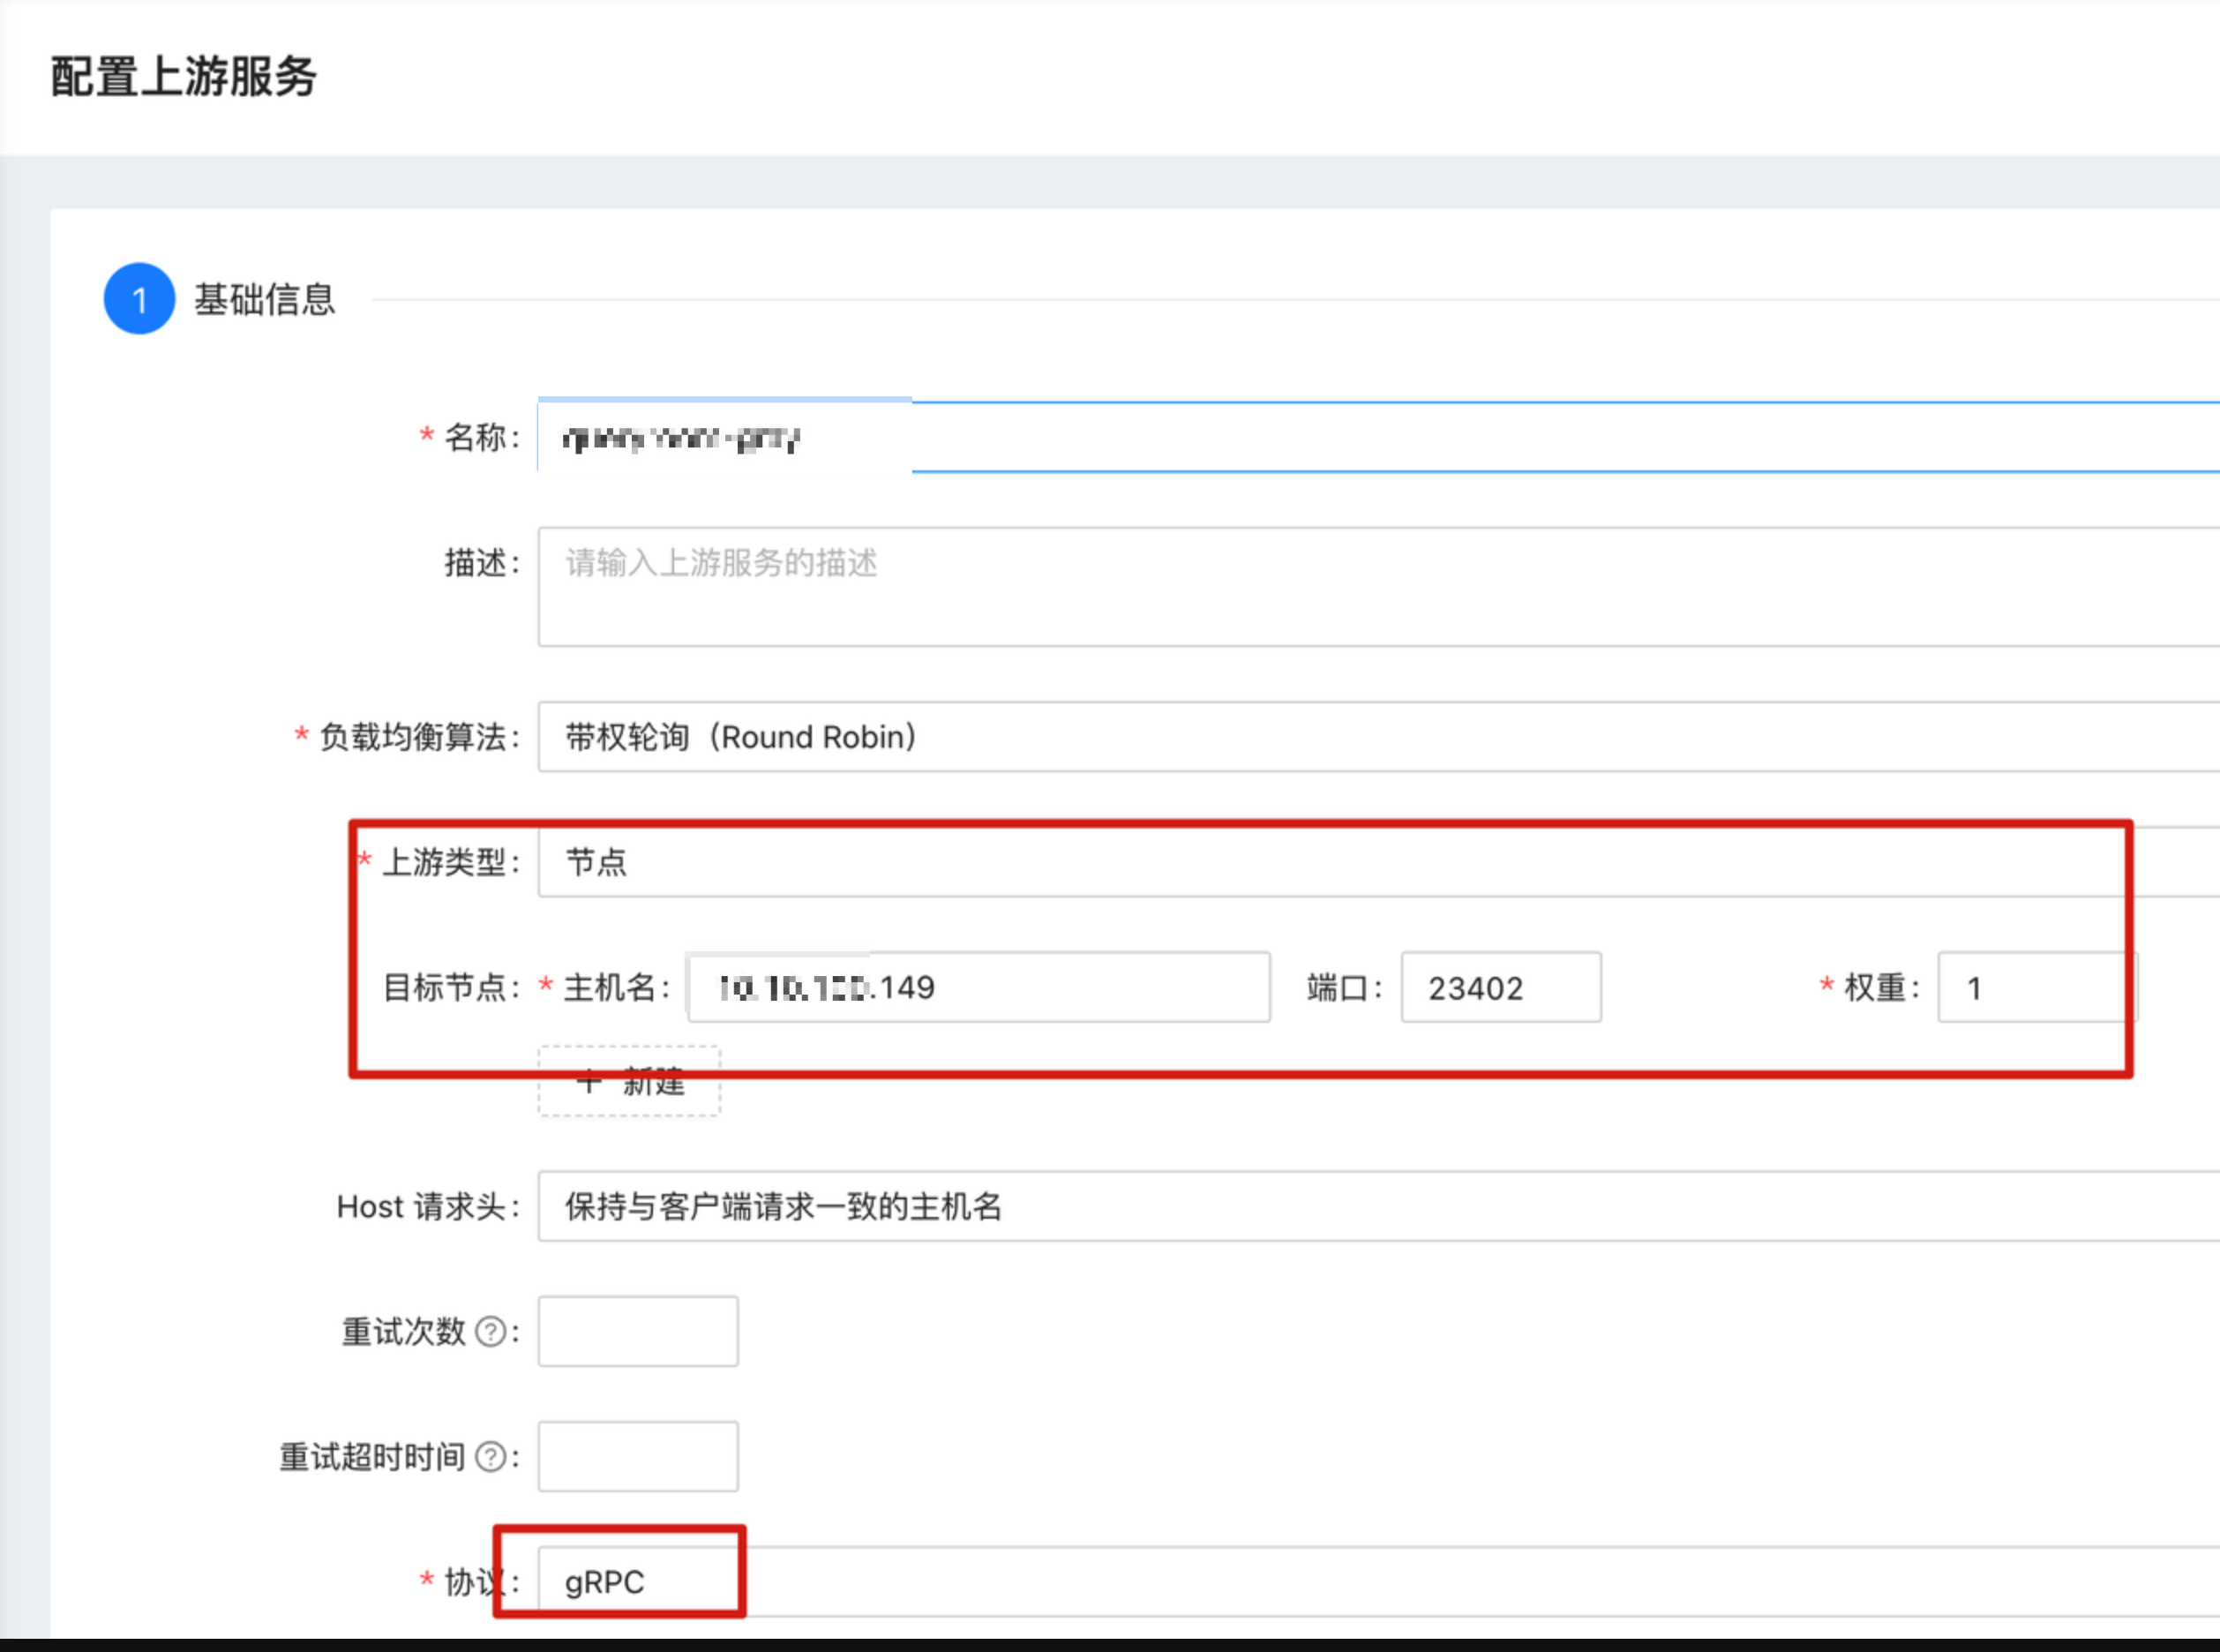
Task: Click the empty 重试超时时间 input box
Action: [638, 1457]
